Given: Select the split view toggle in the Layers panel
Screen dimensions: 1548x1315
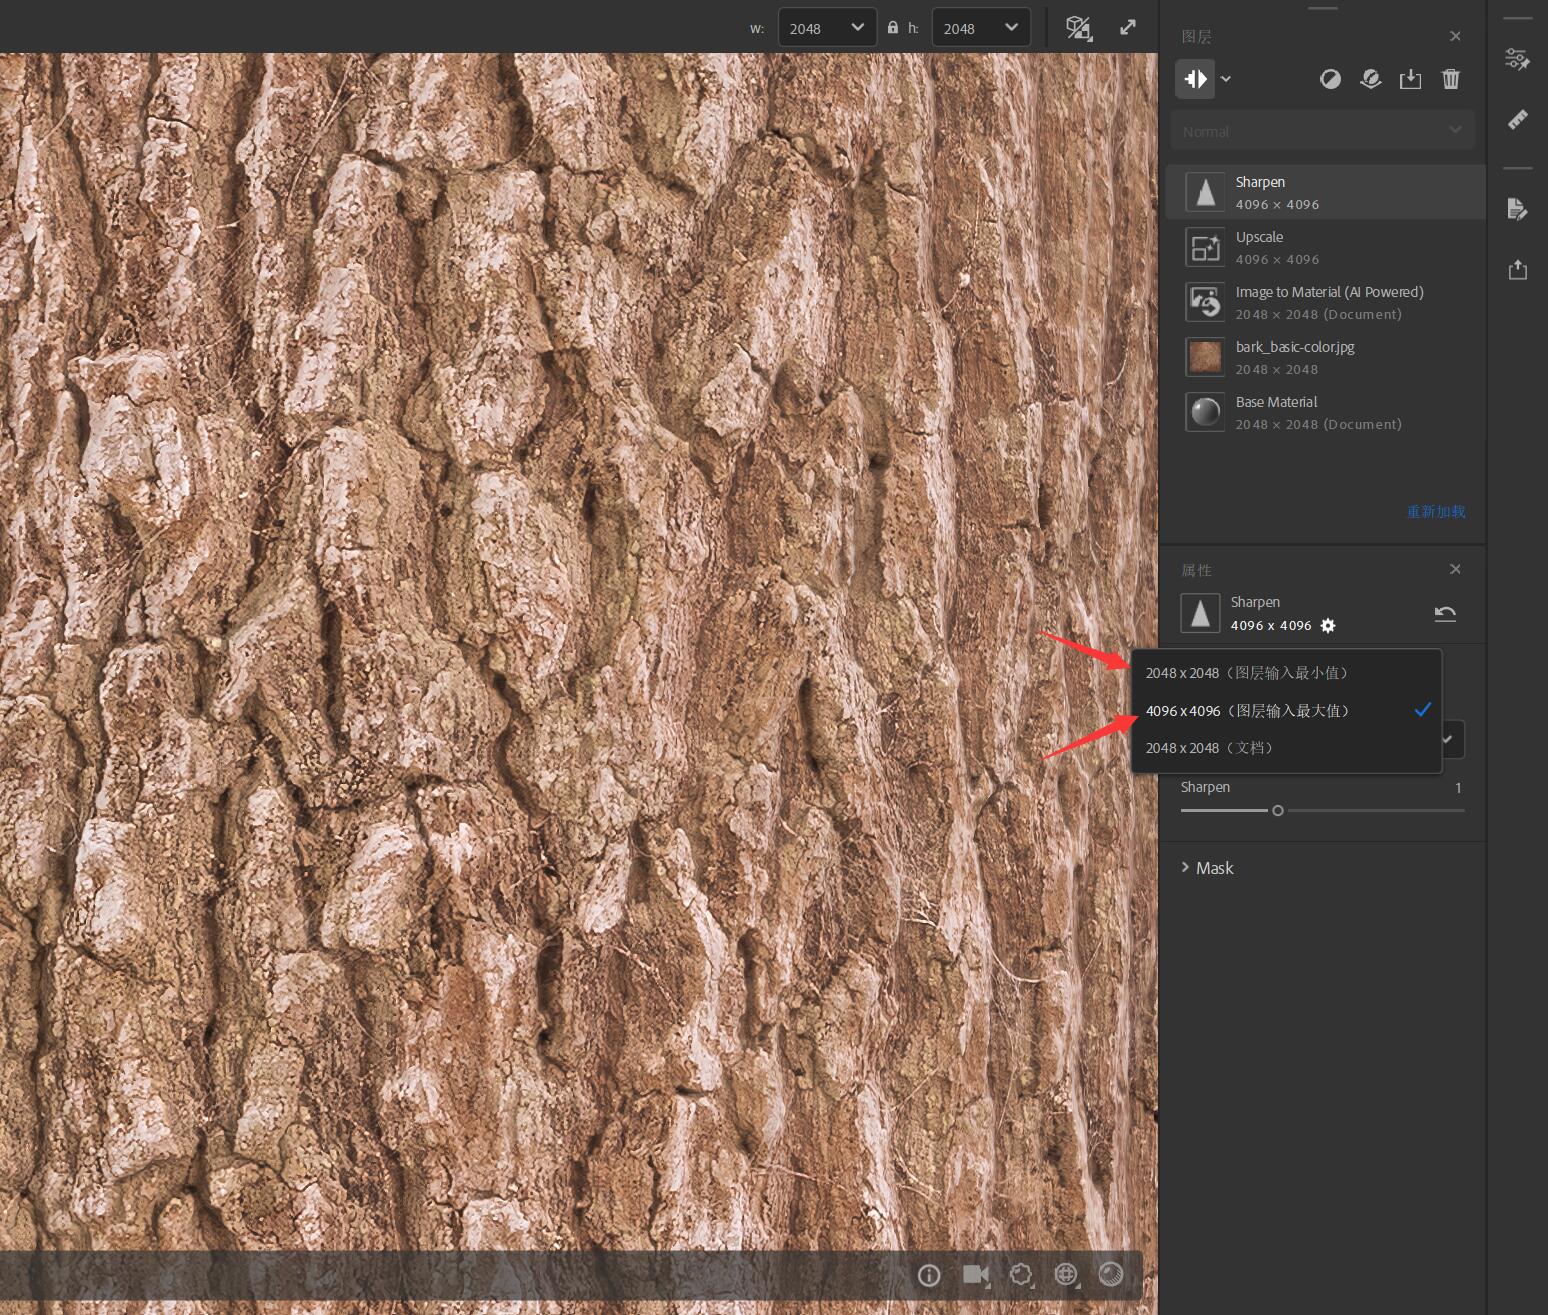Looking at the screenshot, I should point(1194,79).
